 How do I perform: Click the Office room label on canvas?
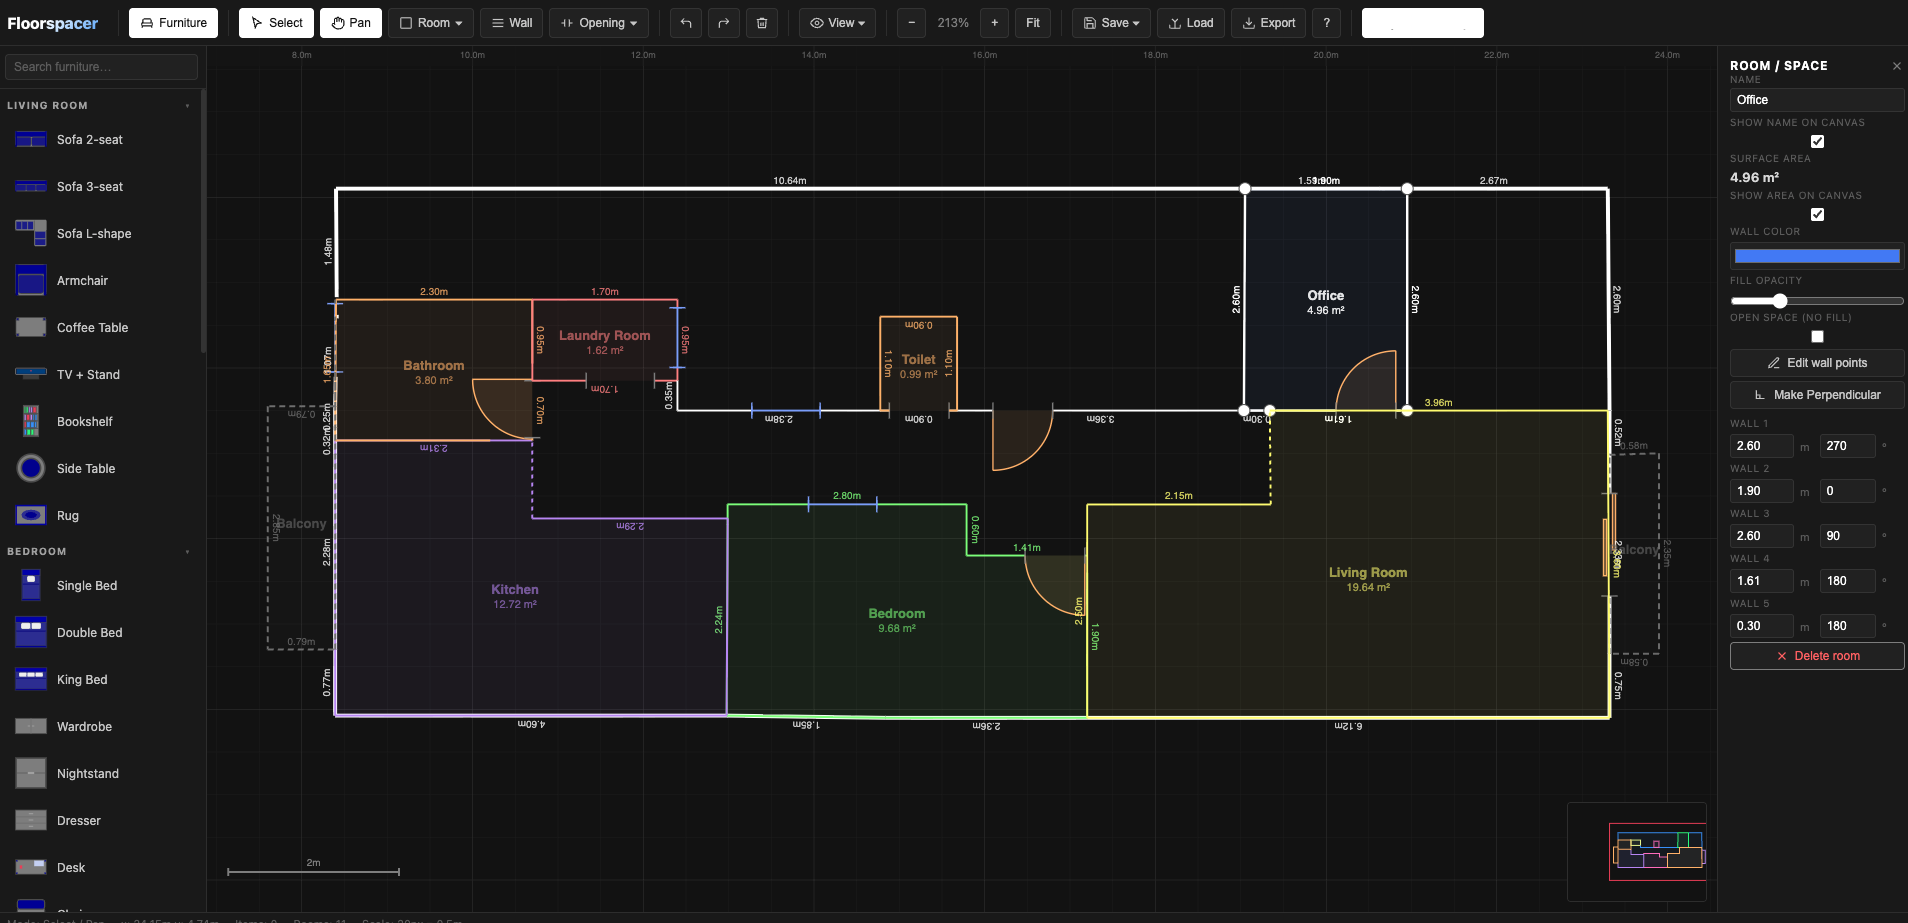1326,296
